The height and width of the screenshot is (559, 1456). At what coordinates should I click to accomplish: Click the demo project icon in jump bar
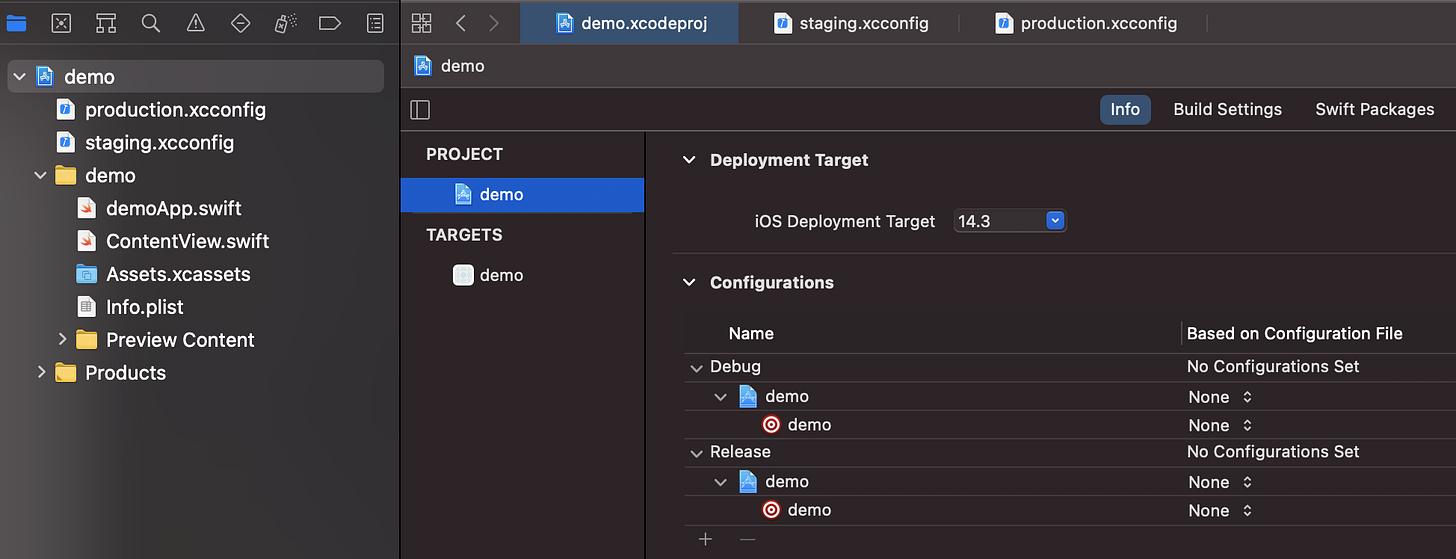(423, 66)
